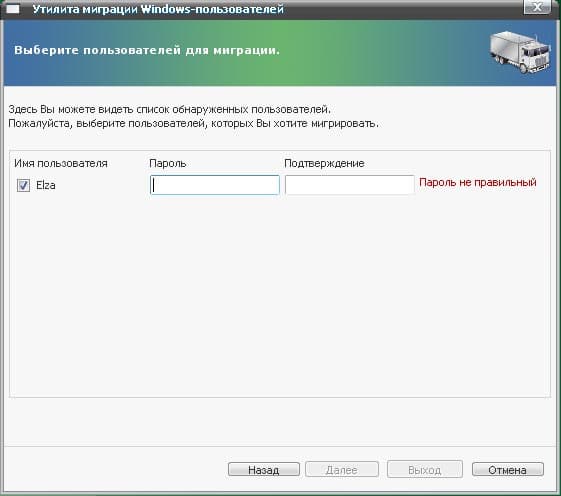Click the 'Подтверждение' column label
The image size is (561, 496).
point(324,164)
